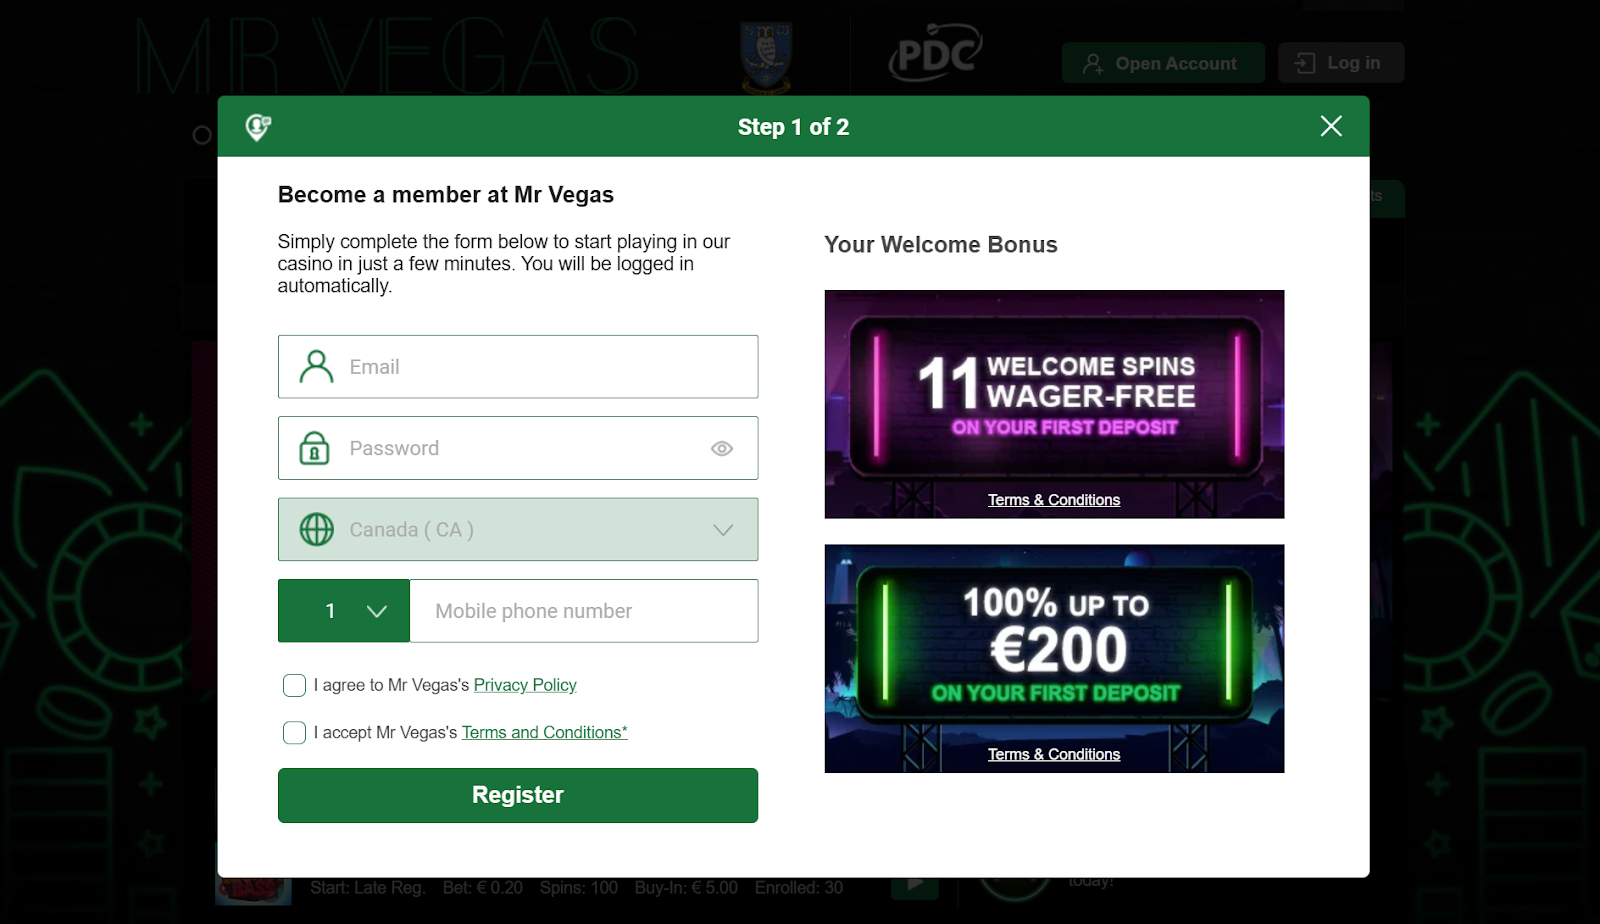Tick the Privacy Policy agreement checkbox
The image size is (1600, 924).
[294, 685]
